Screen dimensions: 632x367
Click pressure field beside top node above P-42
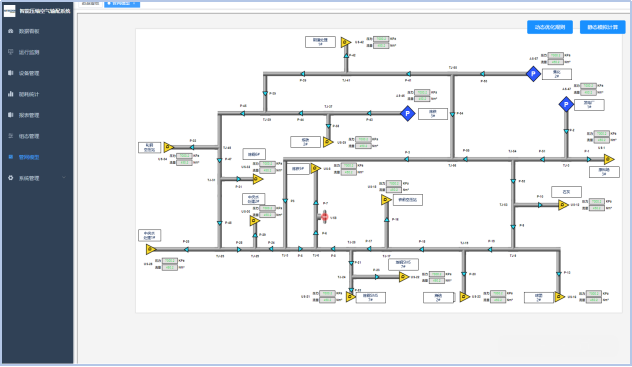(381, 39)
